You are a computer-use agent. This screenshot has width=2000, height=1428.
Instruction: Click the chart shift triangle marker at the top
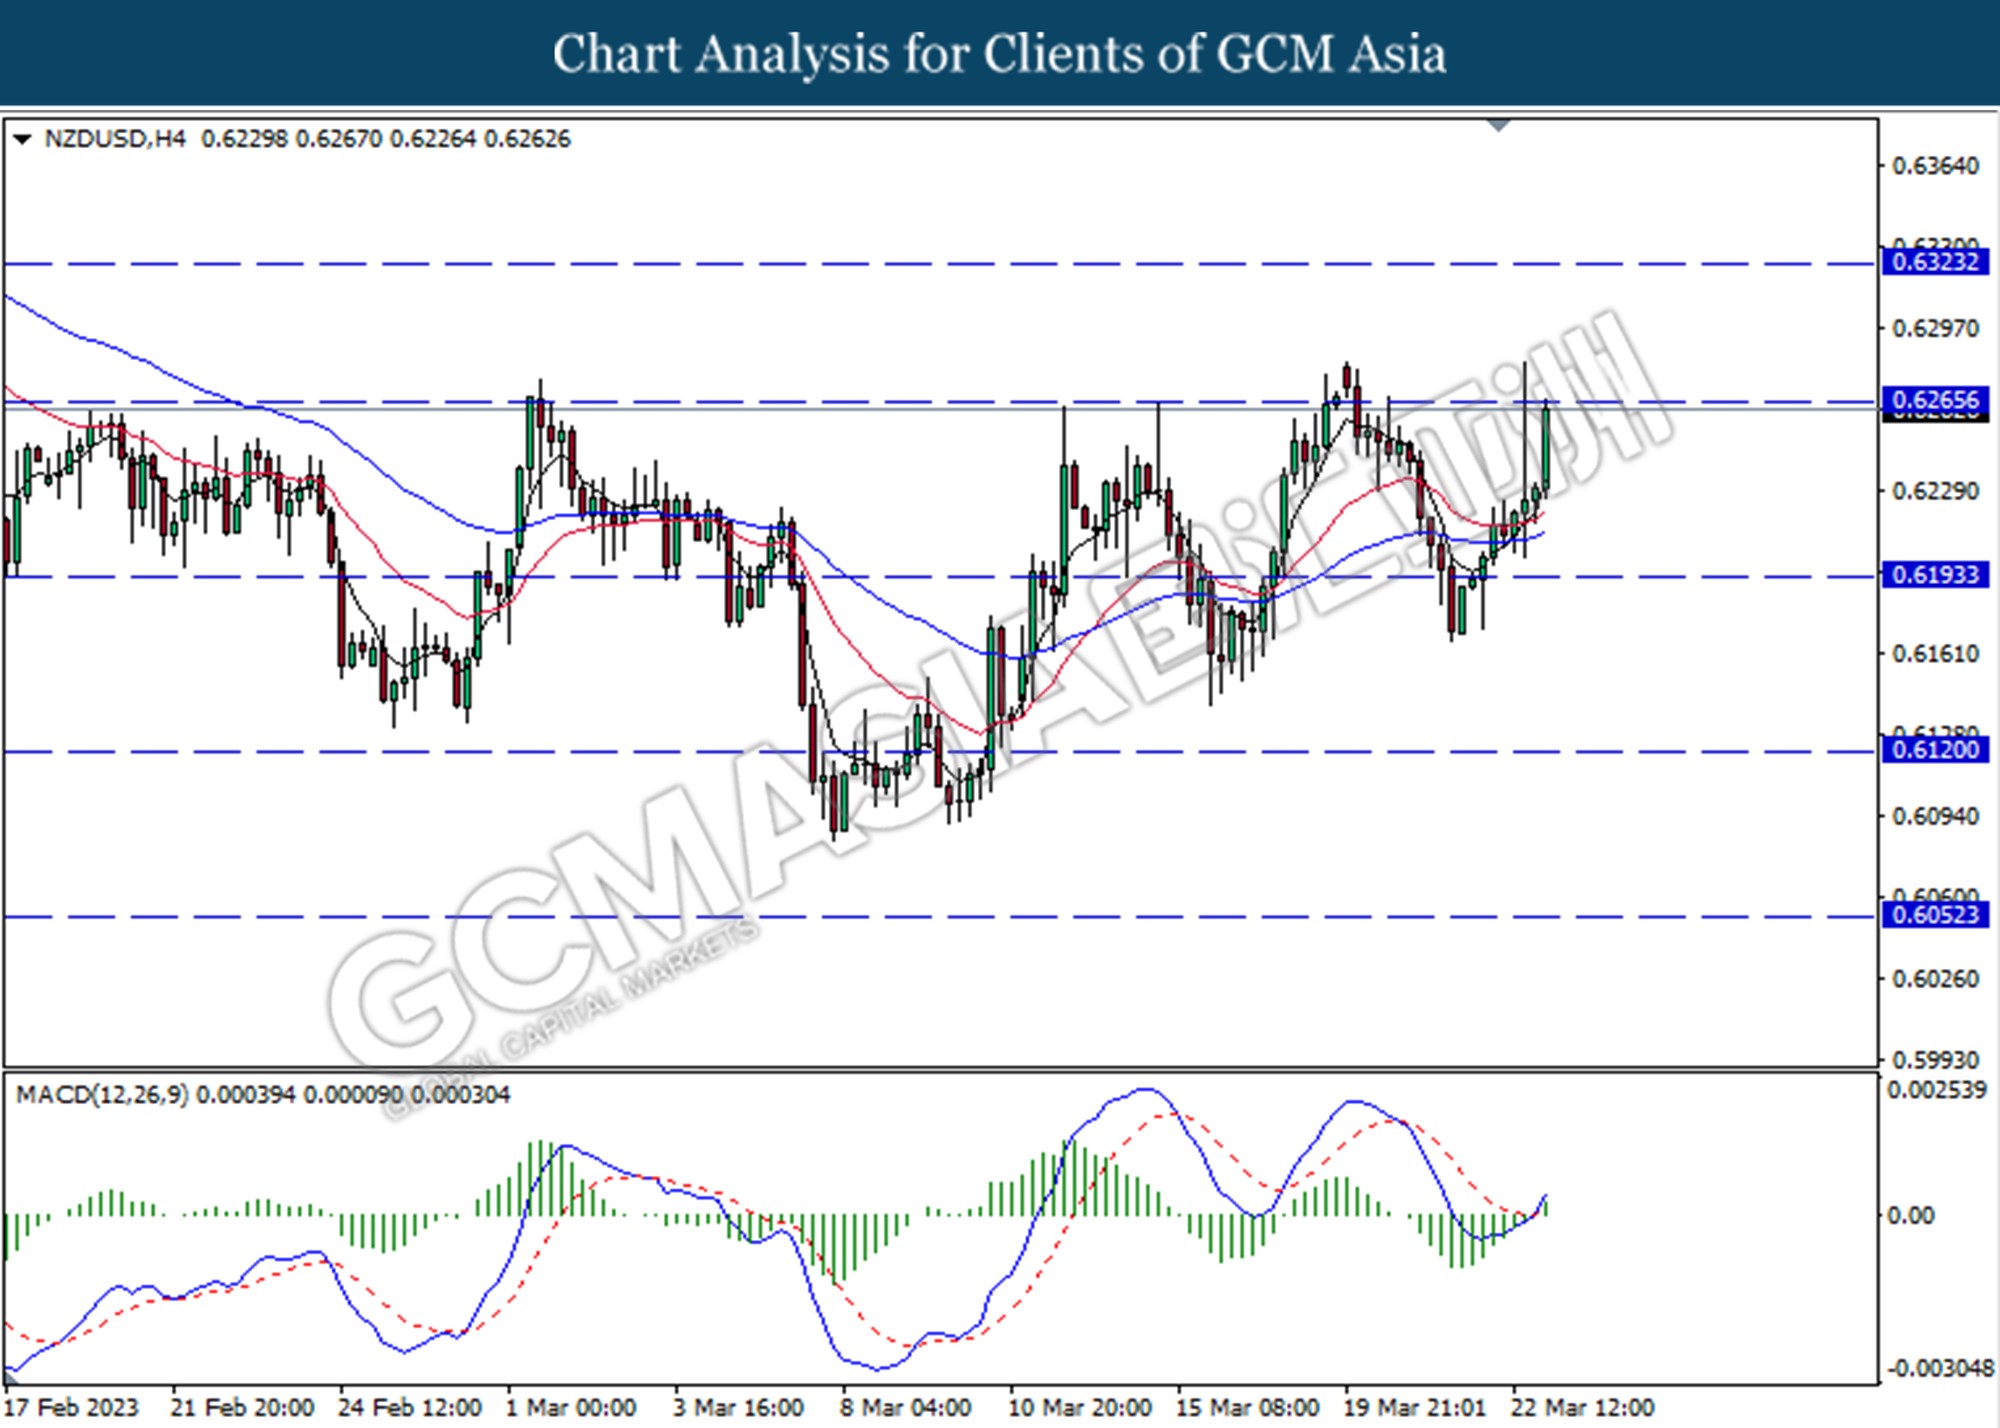click(x=1498, y=125)
